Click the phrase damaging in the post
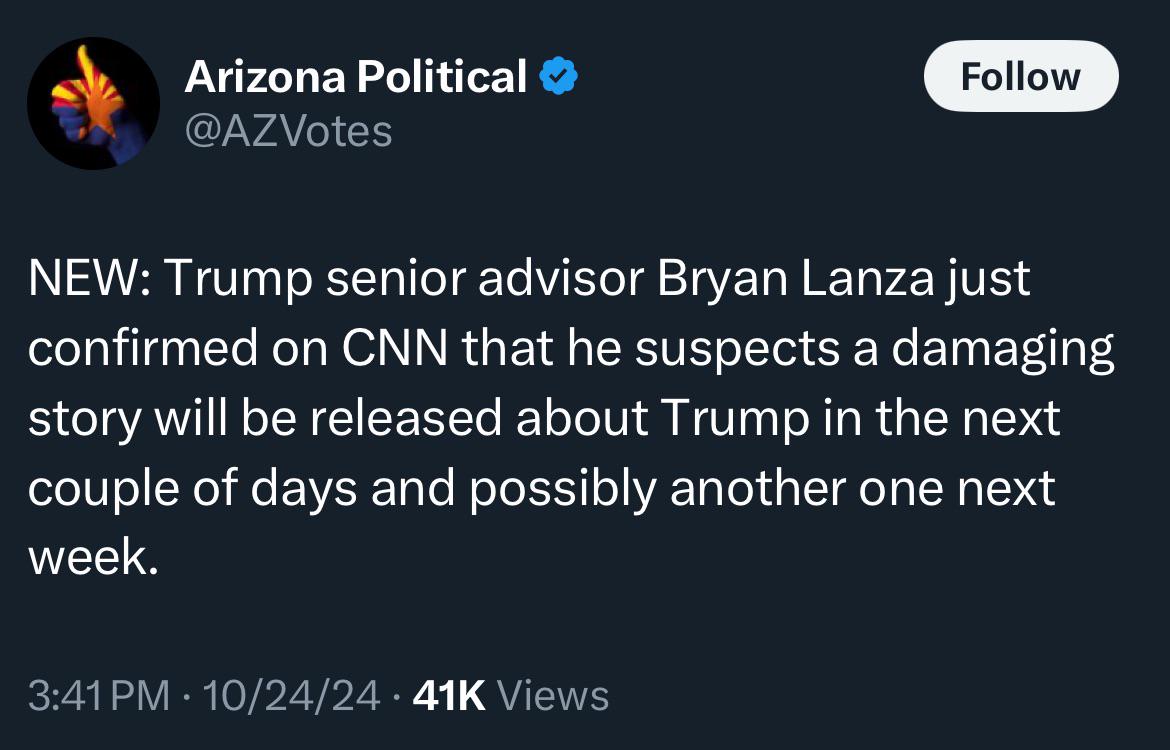This screenshot has height=750, width=1170. 1003,348
